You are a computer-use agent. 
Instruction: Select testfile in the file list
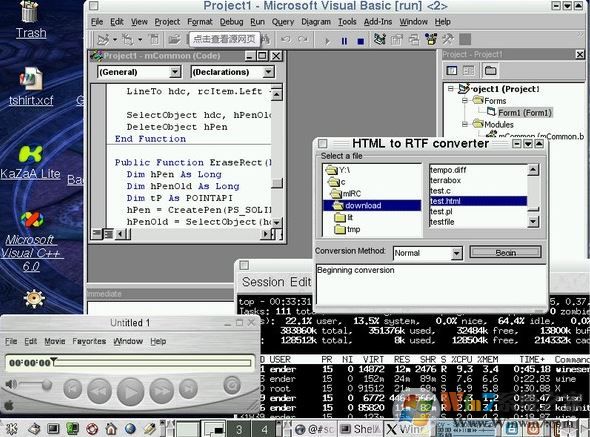pyautogui.click(x=442, y=222)
